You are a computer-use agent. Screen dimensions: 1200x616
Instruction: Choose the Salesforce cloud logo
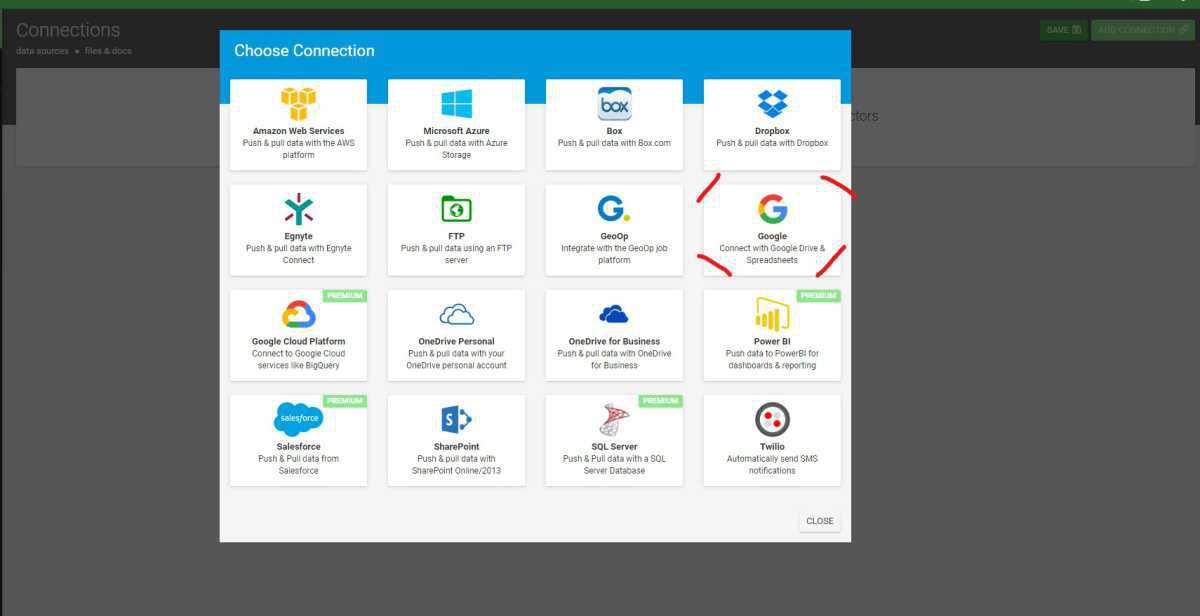[298, 419]
